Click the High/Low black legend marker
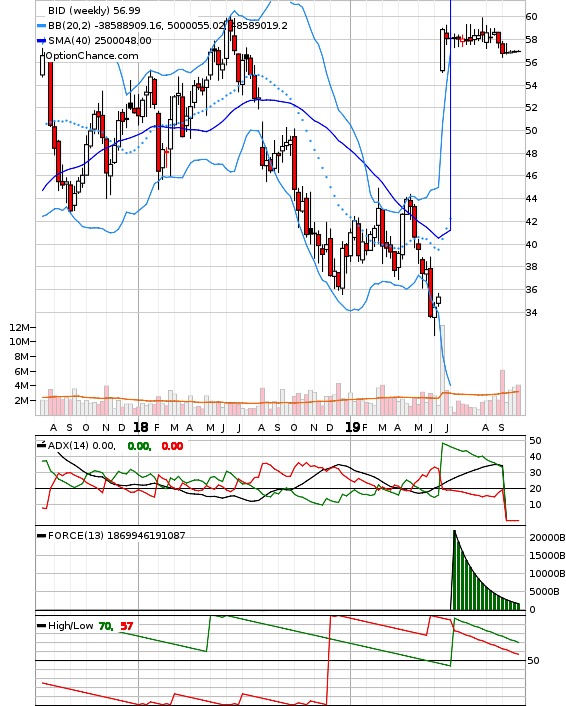566x706 pixels. [x=41, y=626]
